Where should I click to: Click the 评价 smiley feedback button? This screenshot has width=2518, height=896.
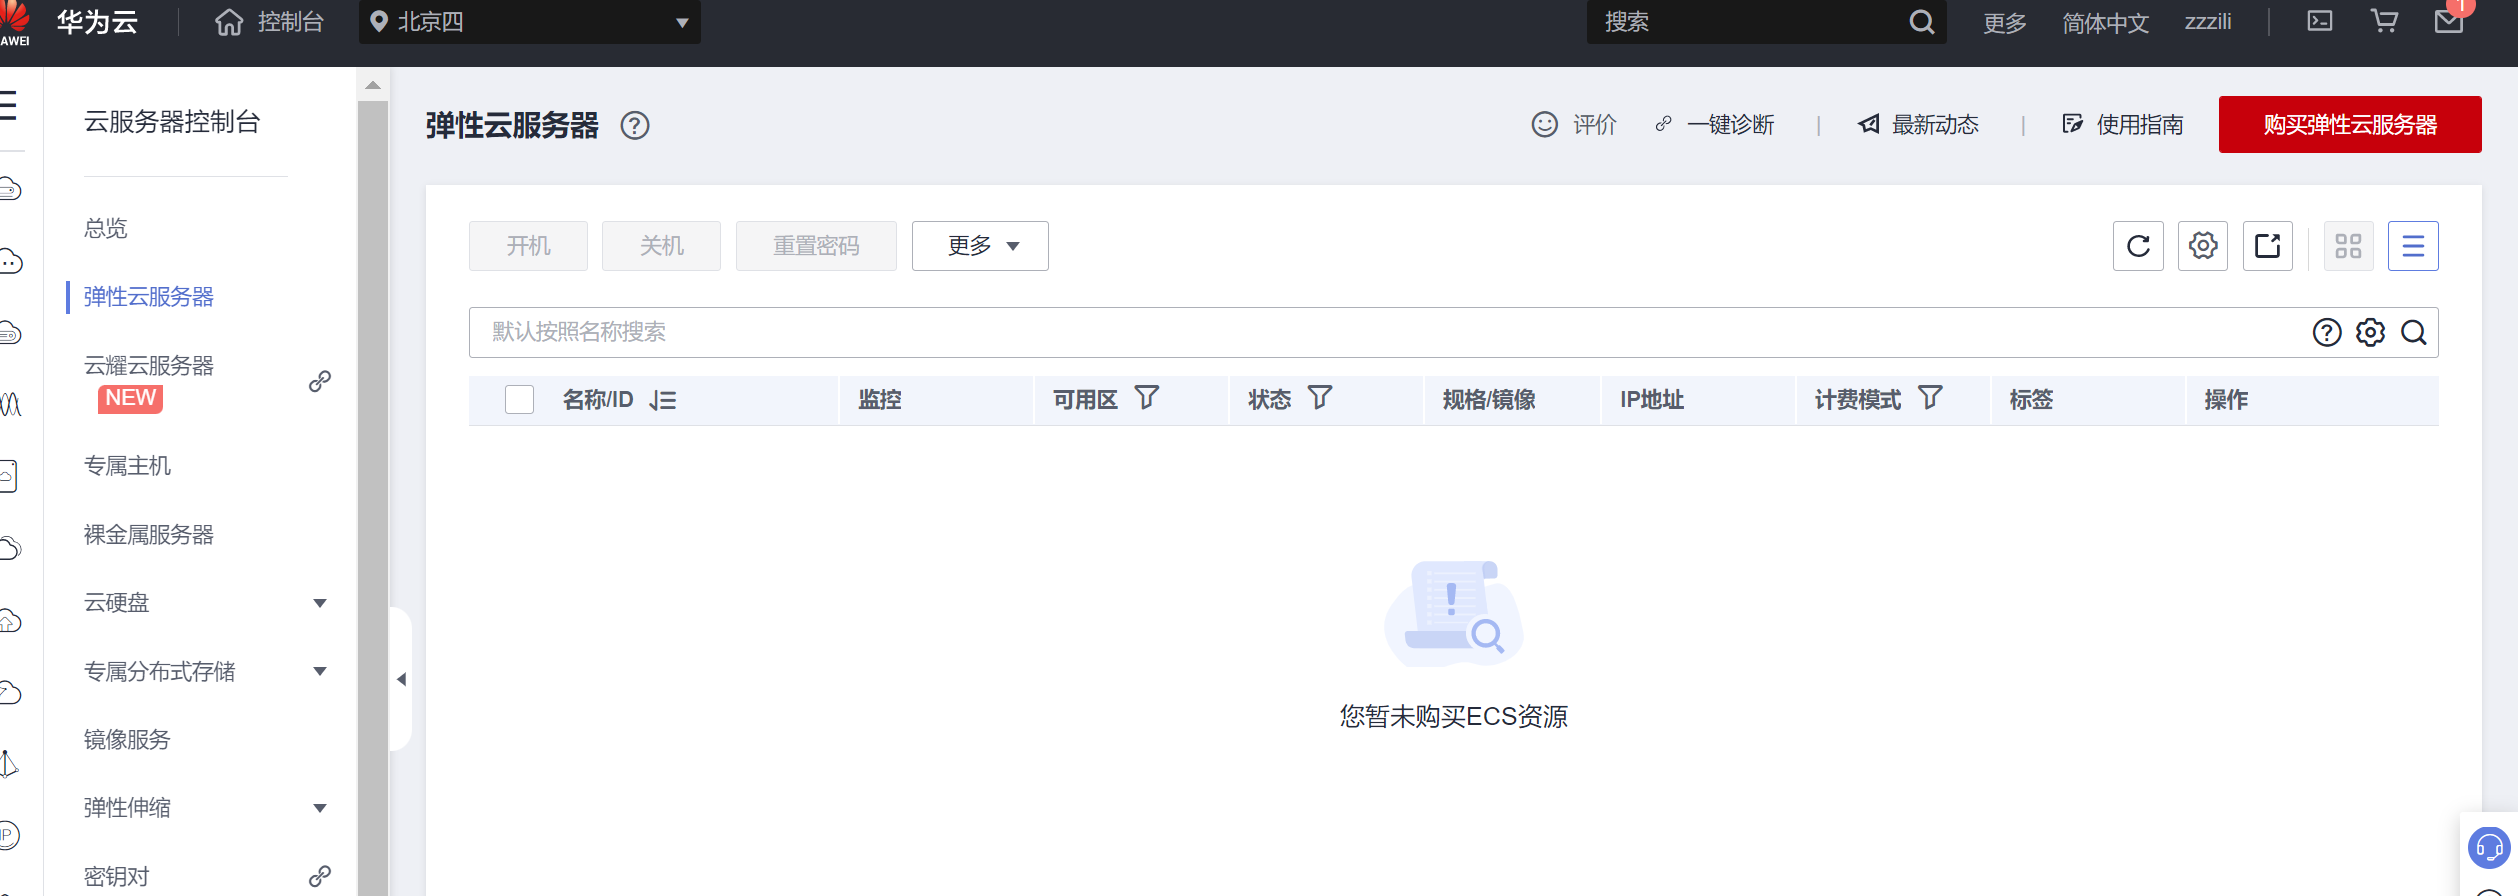(1574, 124)
